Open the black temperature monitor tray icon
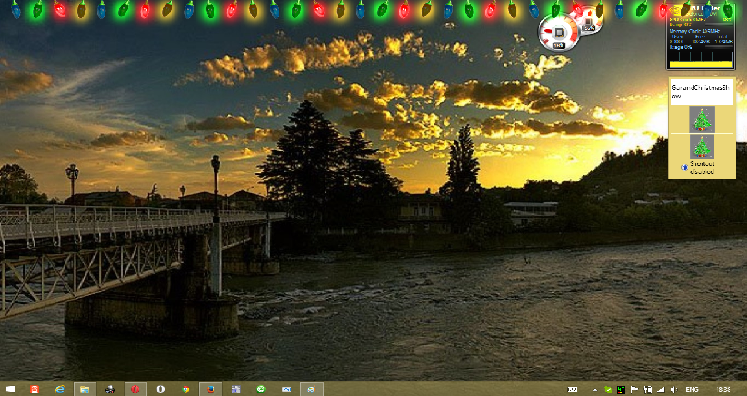747x396 pixels. pyautogui.click(x=621, y=389)
